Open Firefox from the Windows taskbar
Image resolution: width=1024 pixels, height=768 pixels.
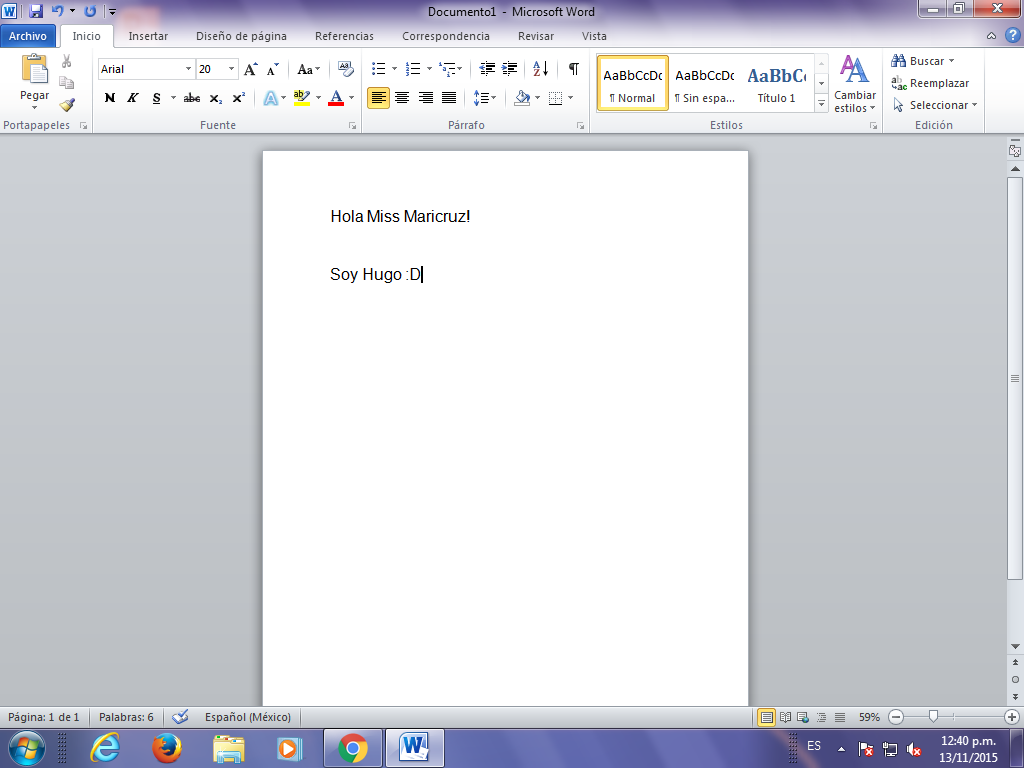tap(166, 748)
